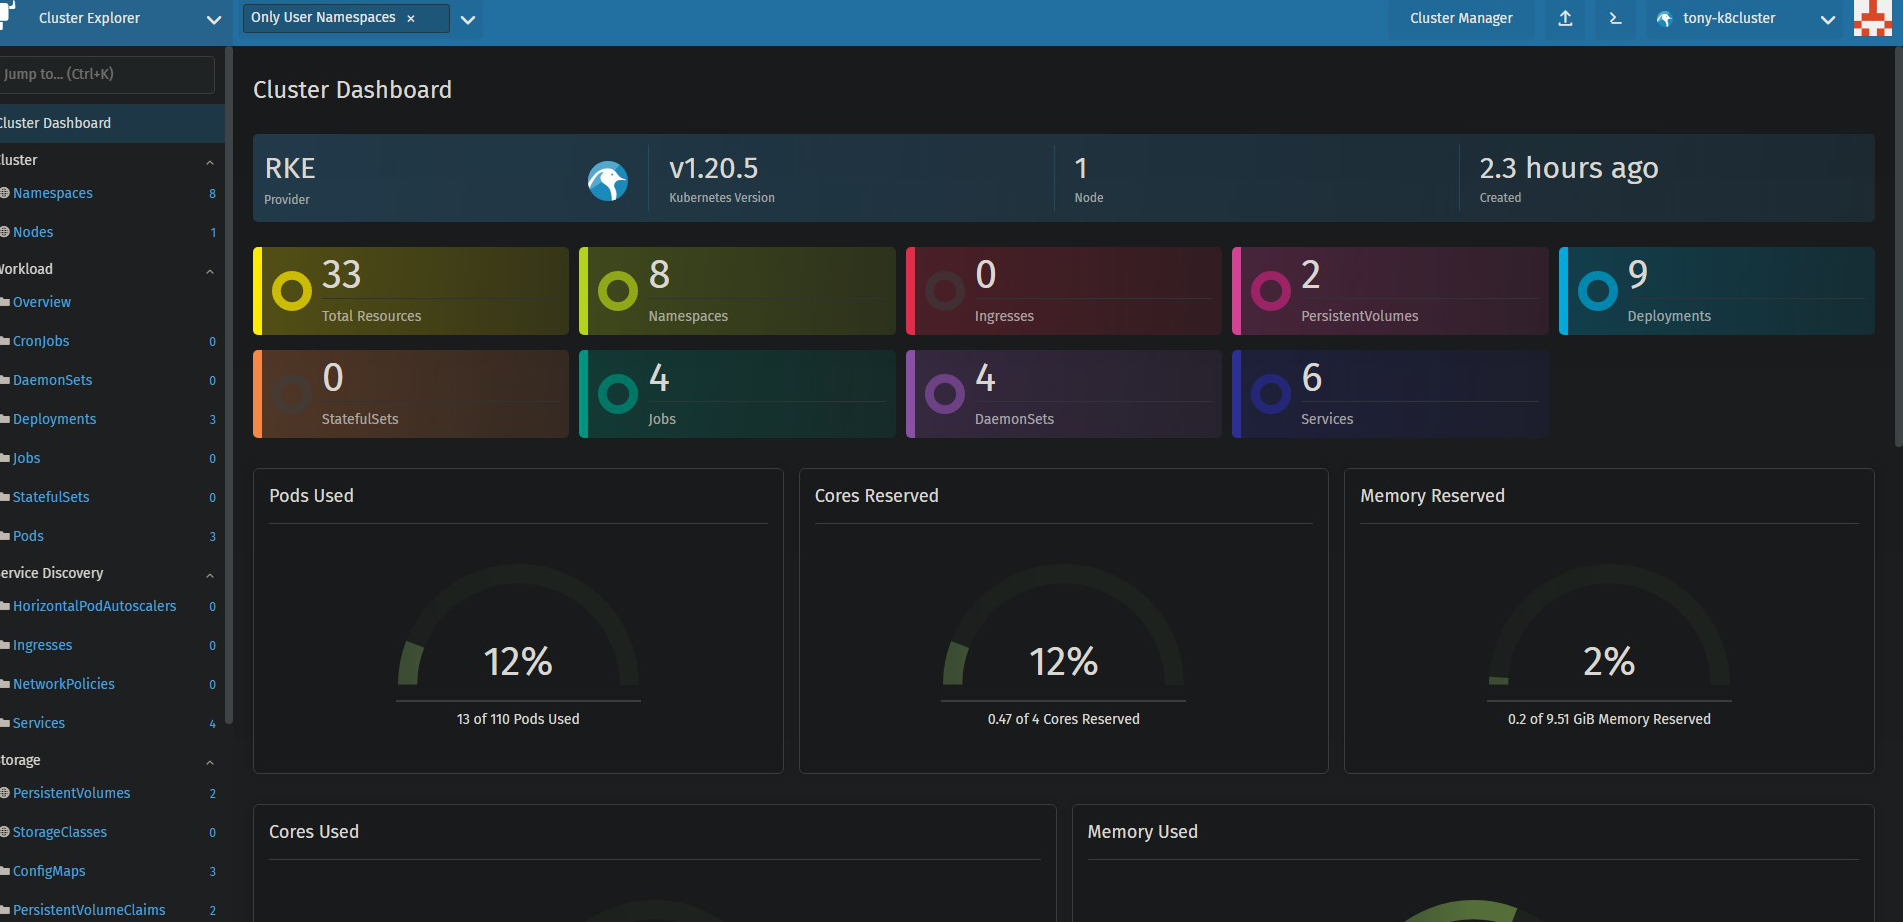
Task: Open PersistentVolumes in the sidebar
Action: coord(72,793)
